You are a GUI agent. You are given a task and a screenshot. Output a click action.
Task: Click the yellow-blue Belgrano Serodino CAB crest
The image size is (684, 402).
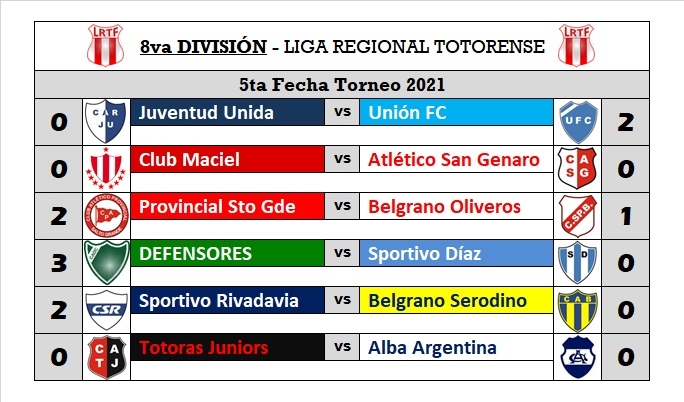[x=578, y=309]
